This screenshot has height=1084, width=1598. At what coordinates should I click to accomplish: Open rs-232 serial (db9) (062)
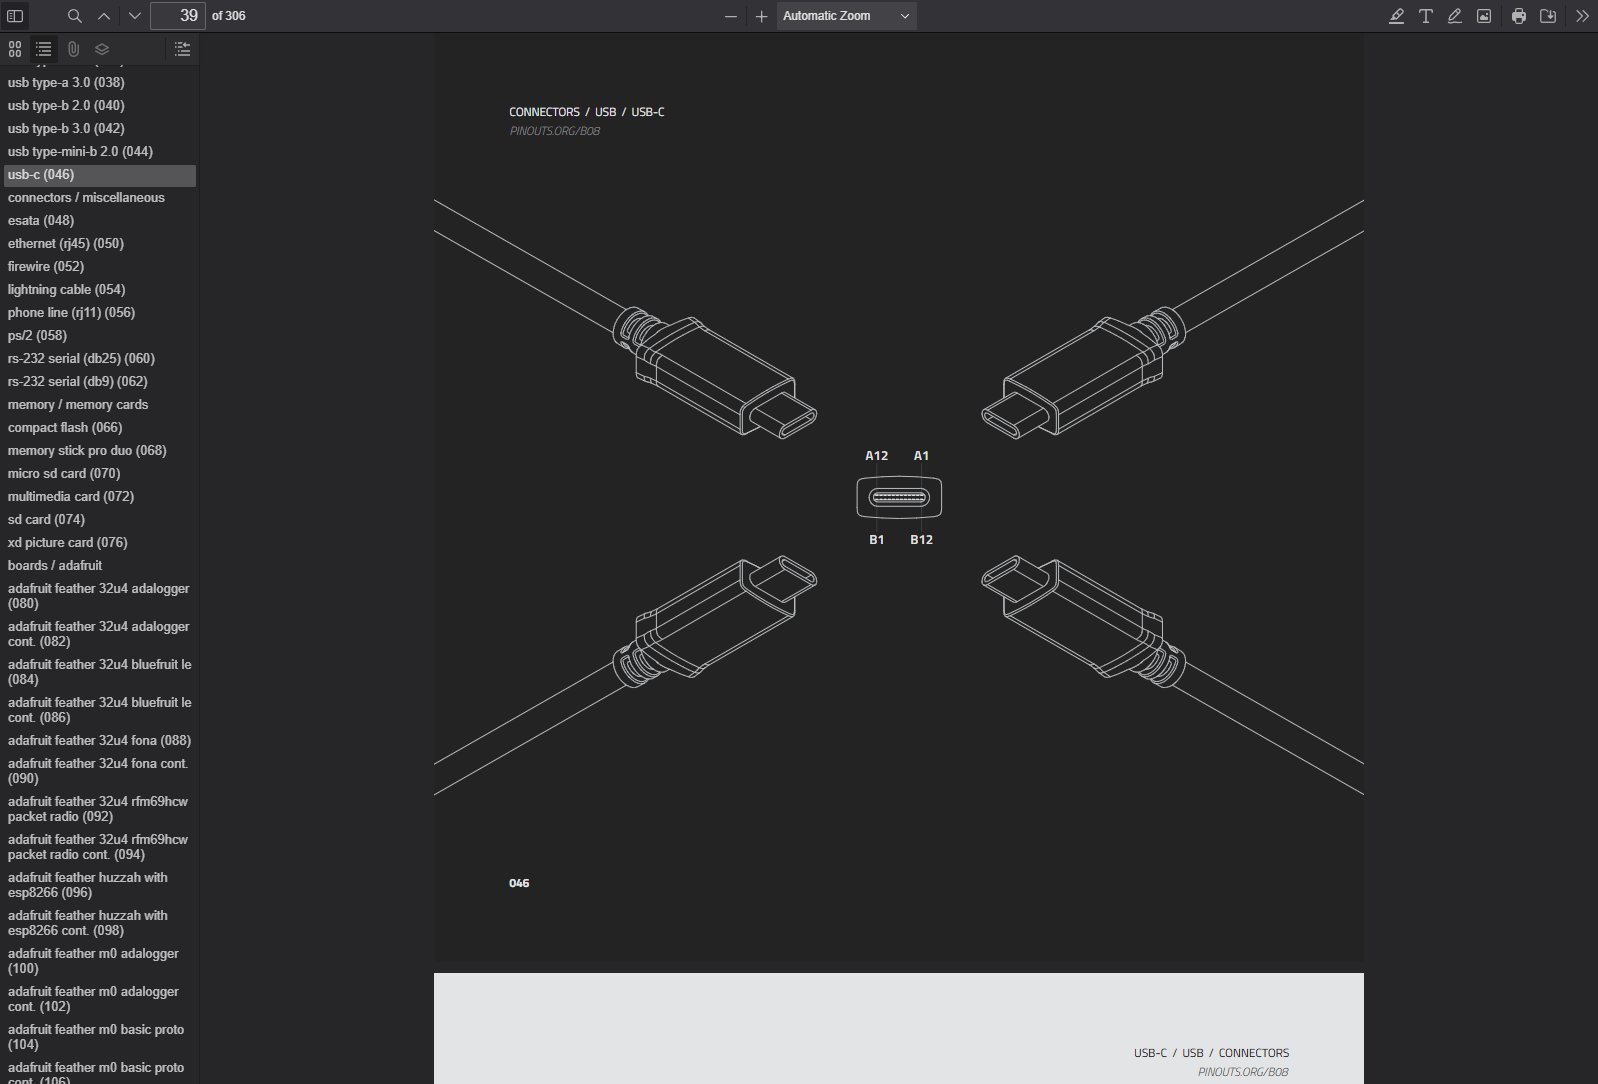click(78, 382)
